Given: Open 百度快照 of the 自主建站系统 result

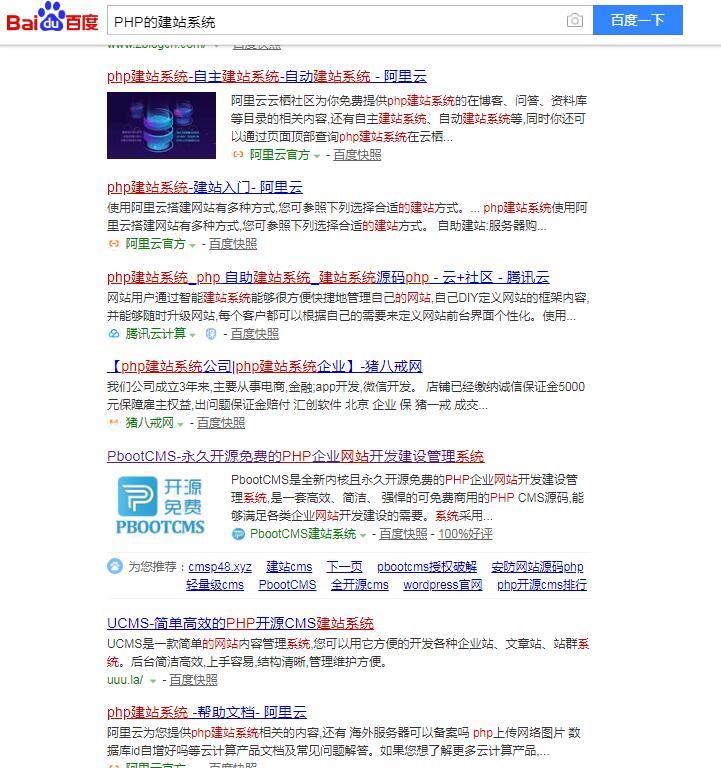Looking at the screenshot, I should coord(357,155).
